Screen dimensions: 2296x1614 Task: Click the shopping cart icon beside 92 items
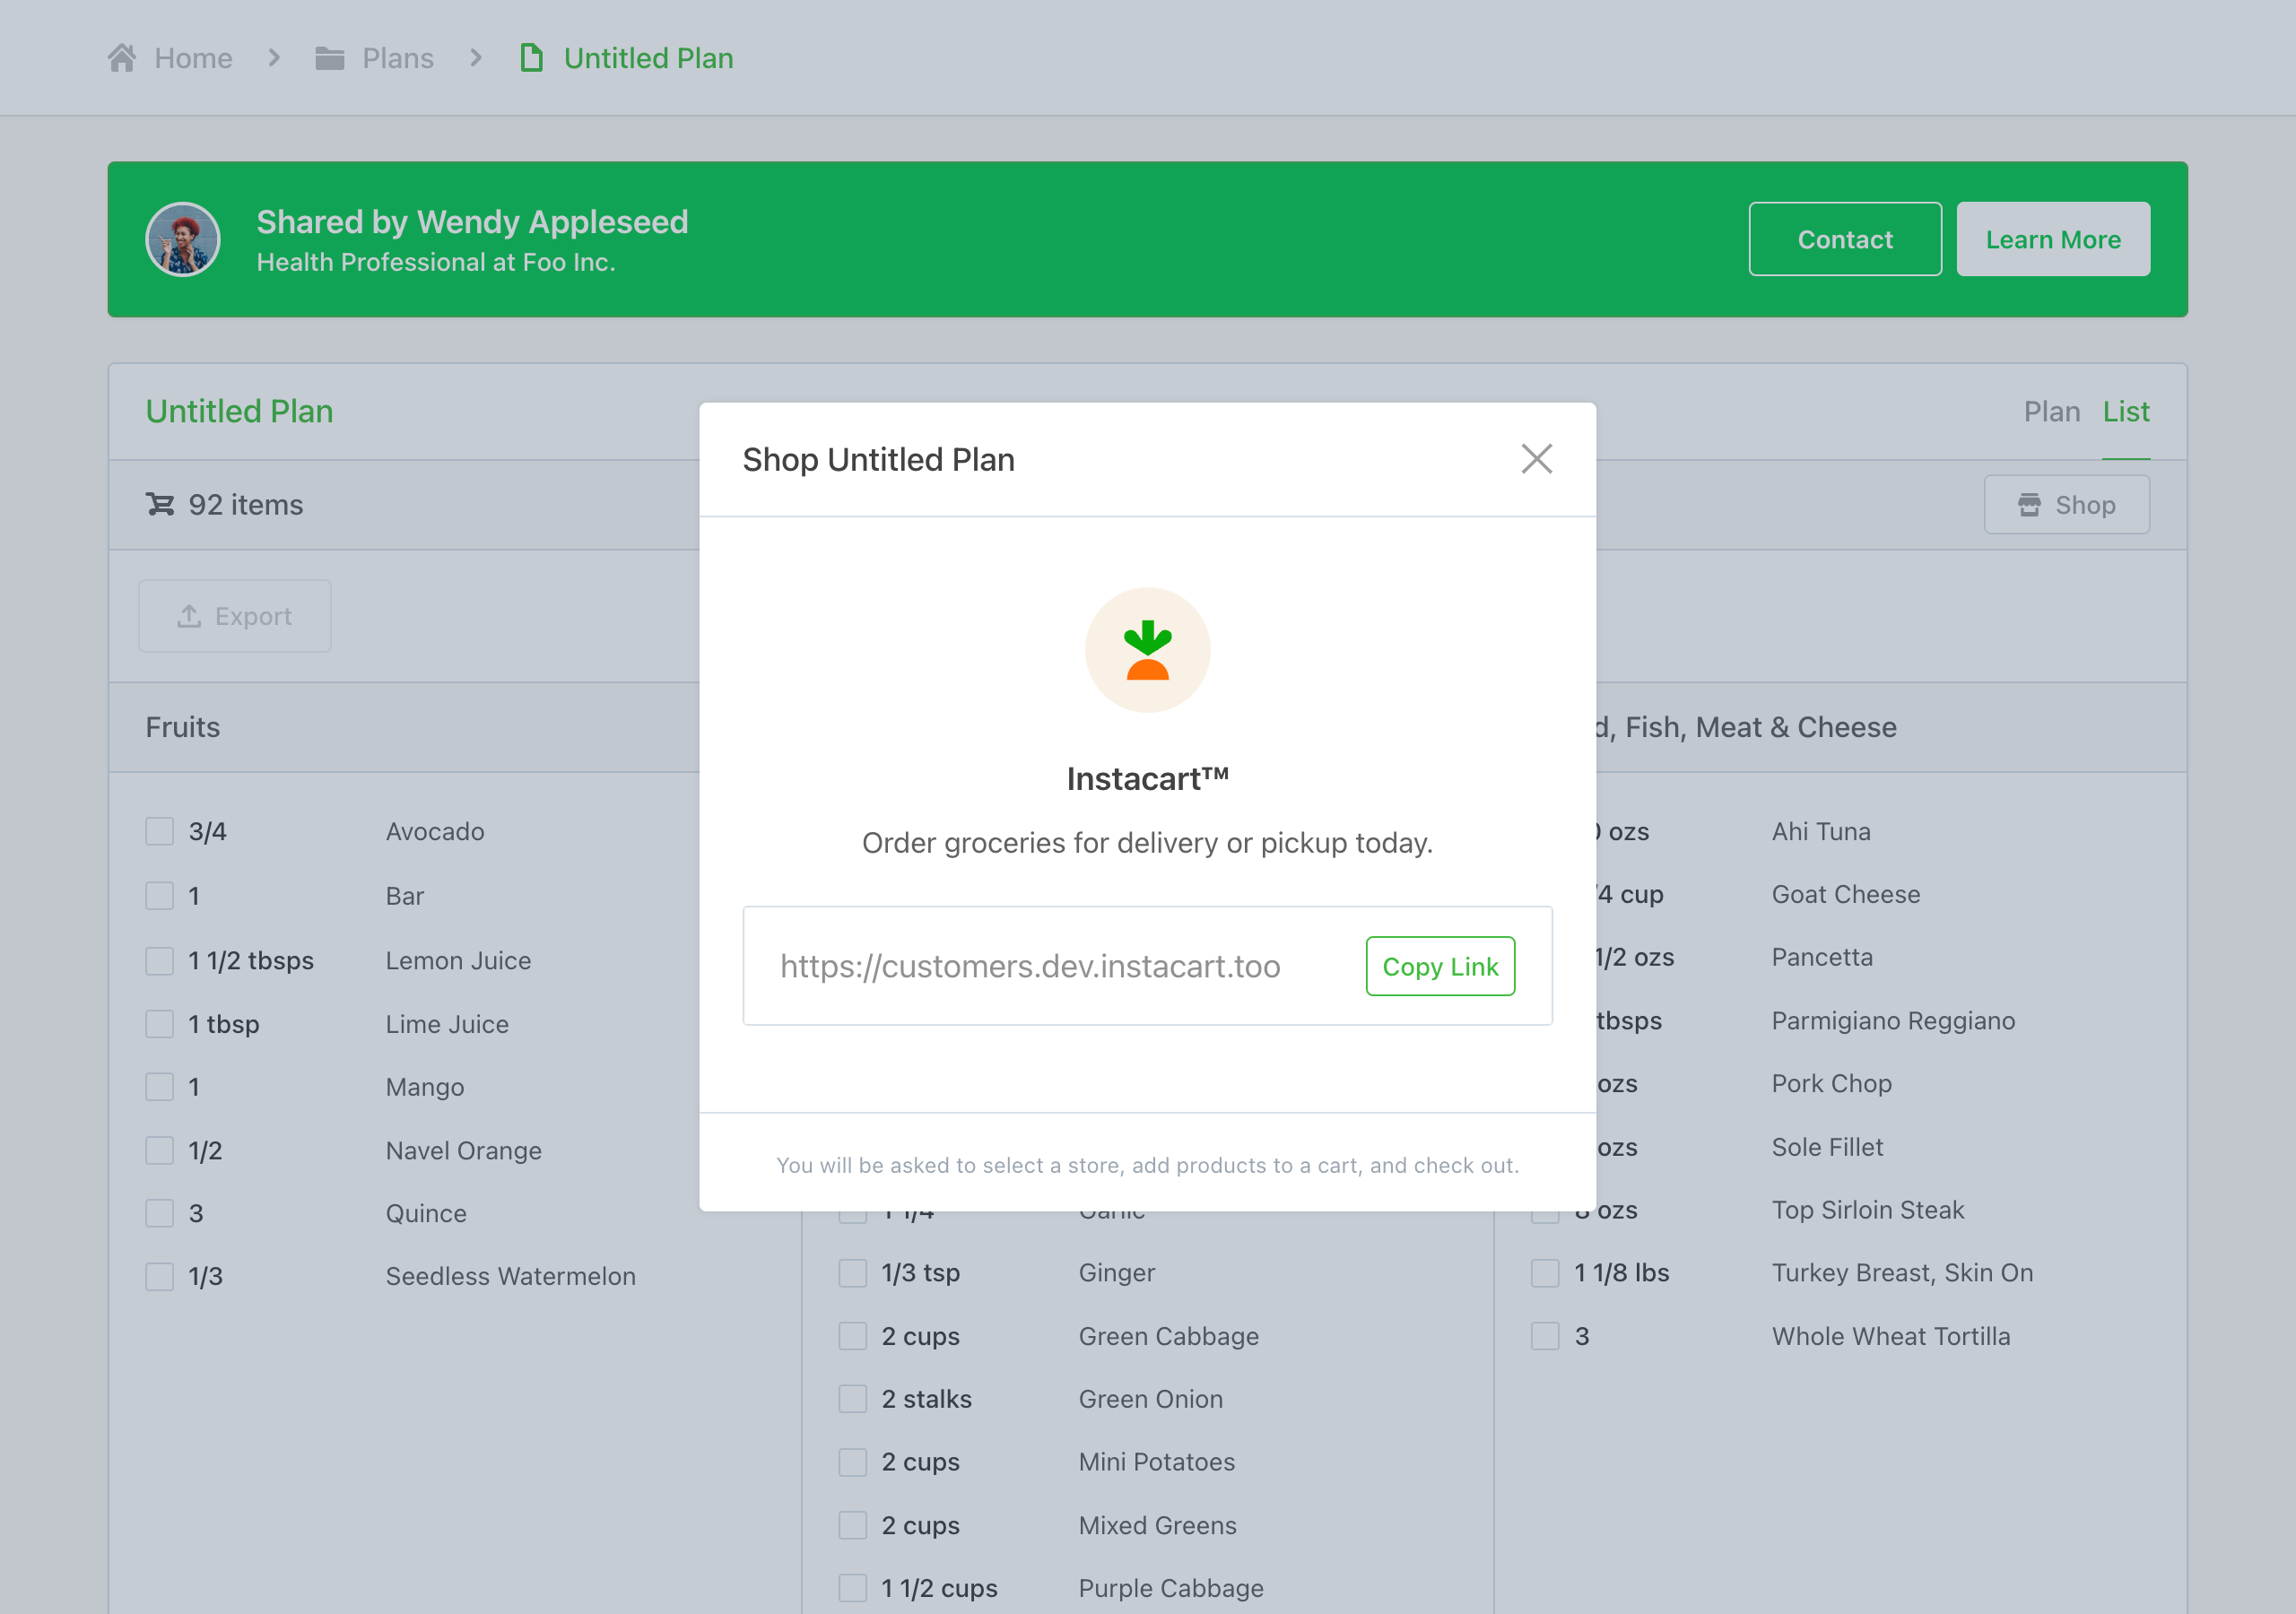click(x=160, y=504)
